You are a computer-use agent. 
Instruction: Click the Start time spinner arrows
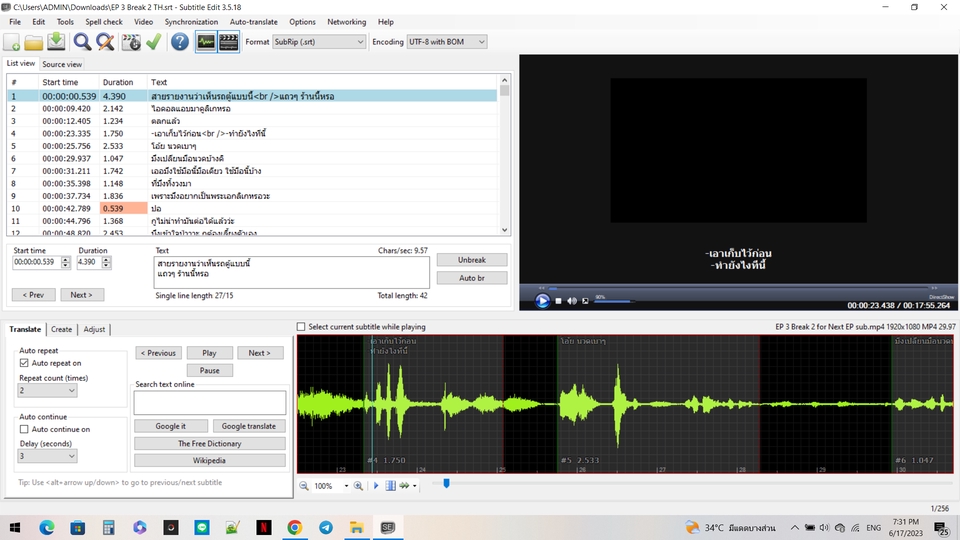tap(66, 262)
